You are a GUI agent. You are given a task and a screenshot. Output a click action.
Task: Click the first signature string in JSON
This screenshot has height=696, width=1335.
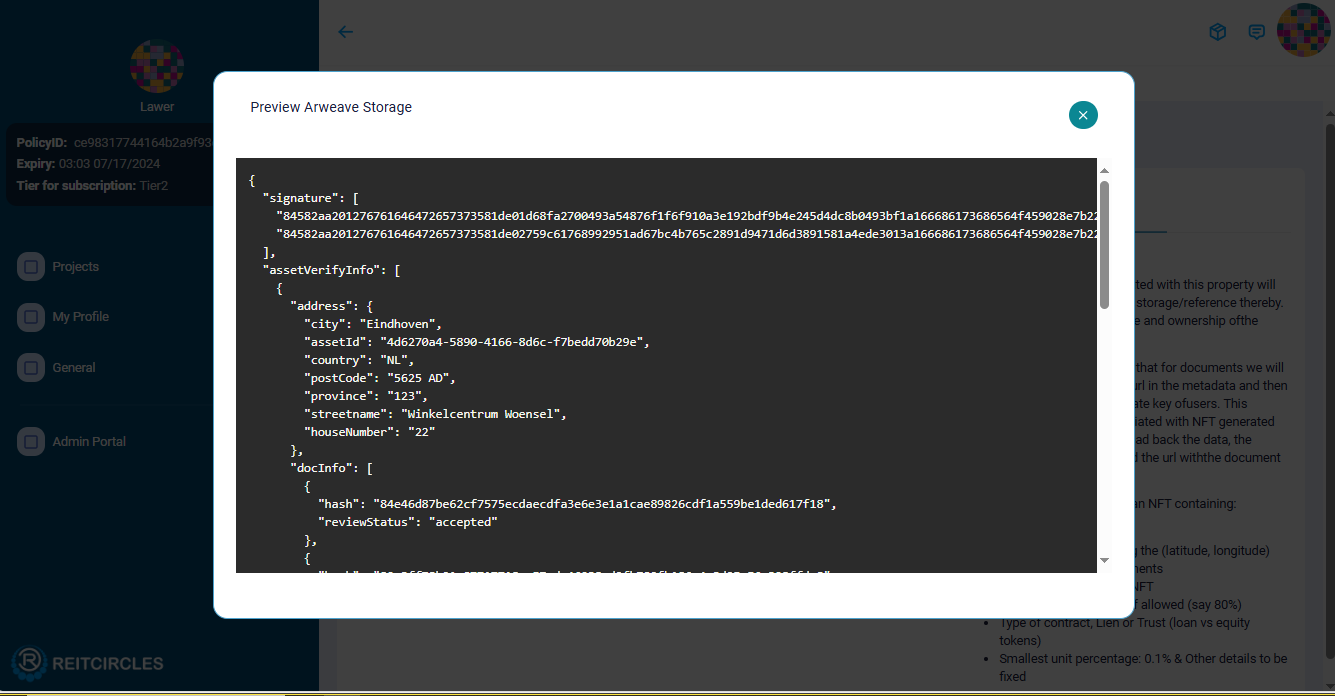[688, 216]
